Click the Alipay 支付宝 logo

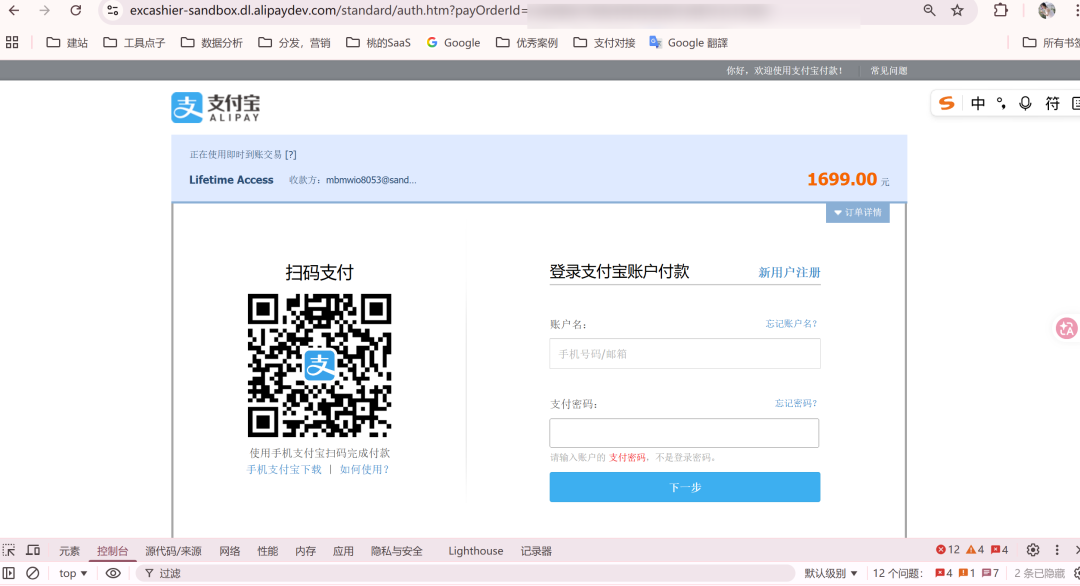(x=213, y=106)
